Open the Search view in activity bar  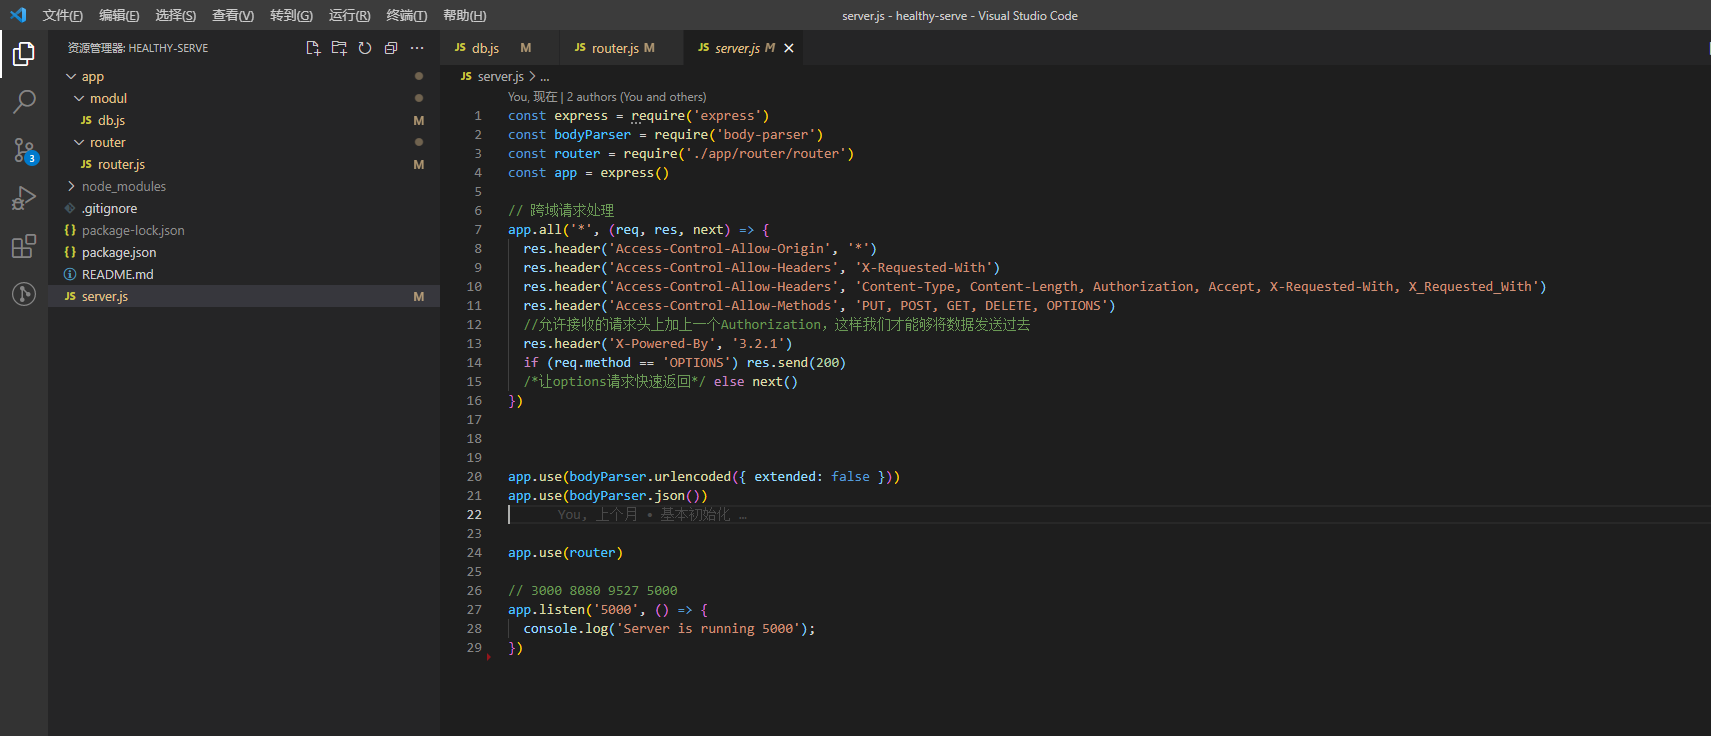(24, 102)
